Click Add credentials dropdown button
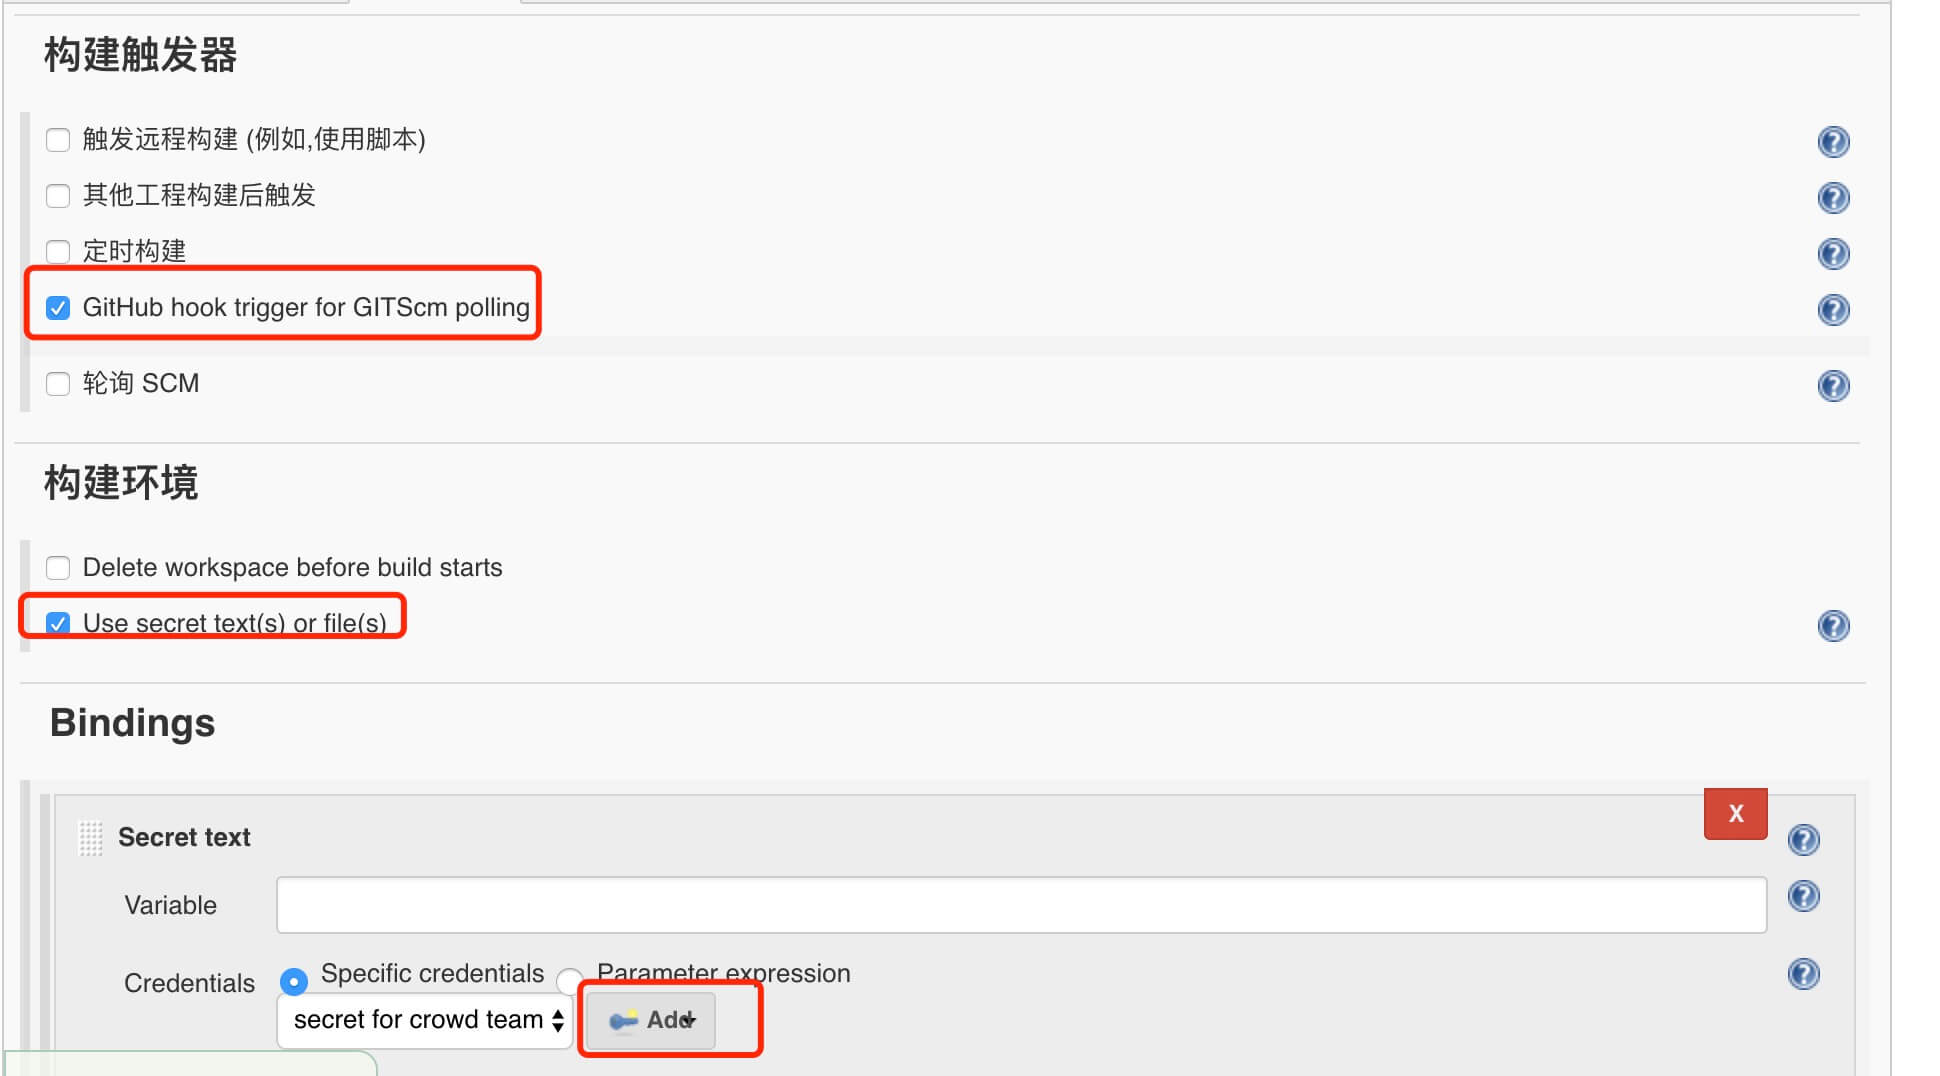 pyautogui.click(x=651, y=1020)
